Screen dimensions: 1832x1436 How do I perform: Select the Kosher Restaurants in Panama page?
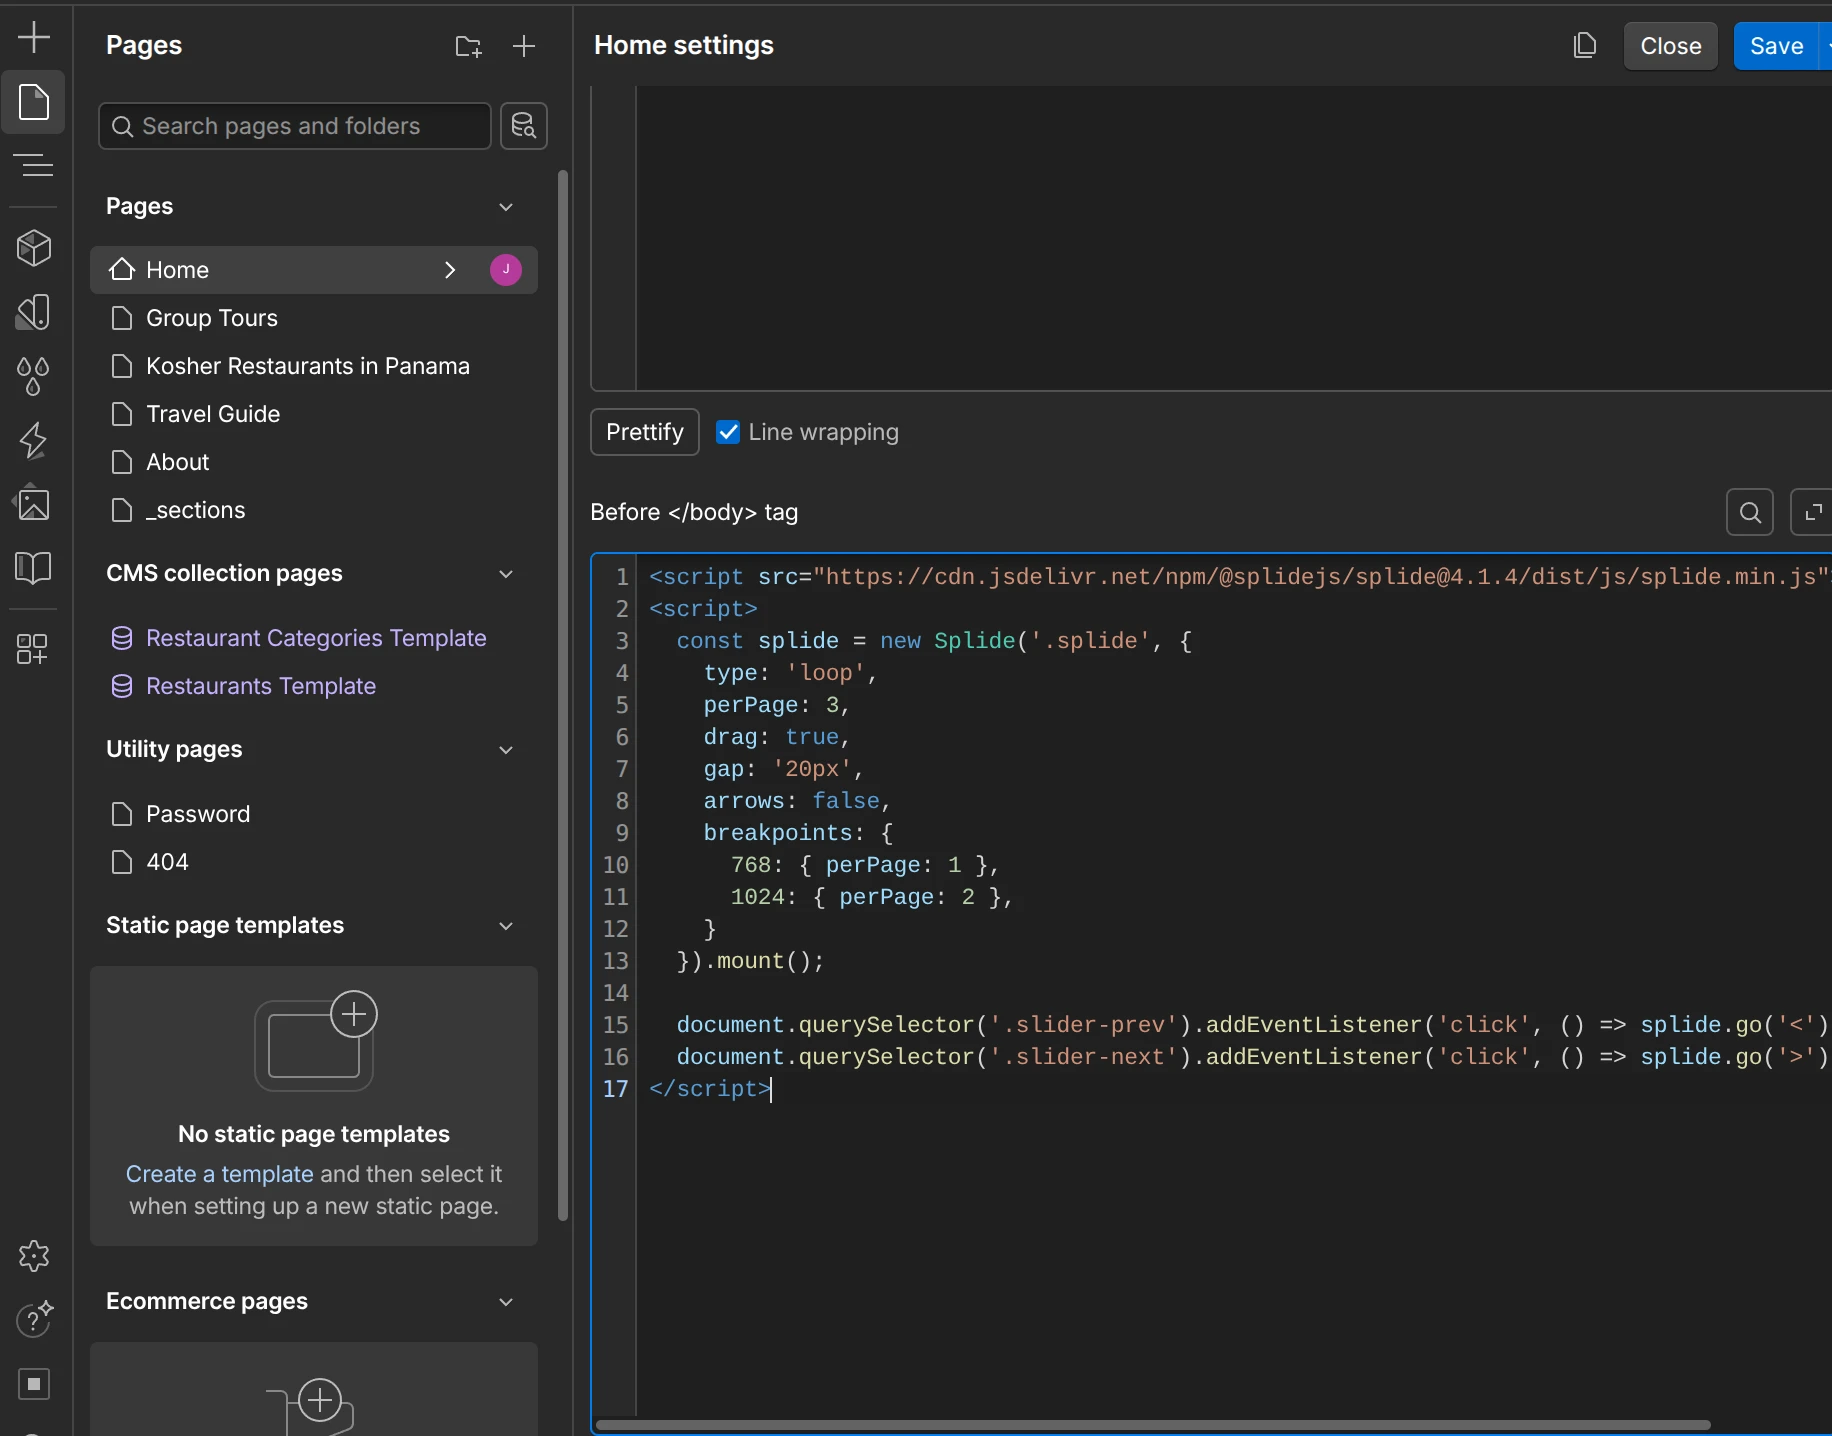pos(314,366)
